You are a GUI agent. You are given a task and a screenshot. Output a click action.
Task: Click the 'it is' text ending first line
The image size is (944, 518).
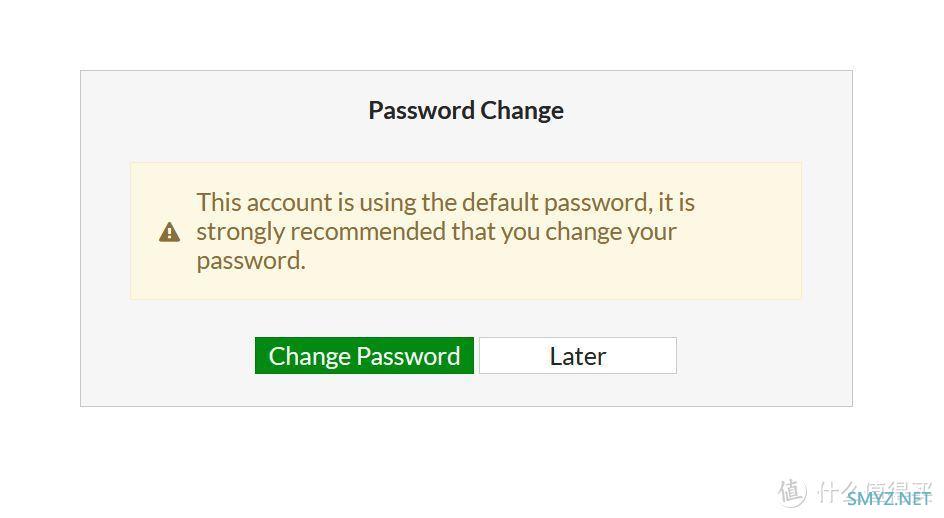[677, 202]
